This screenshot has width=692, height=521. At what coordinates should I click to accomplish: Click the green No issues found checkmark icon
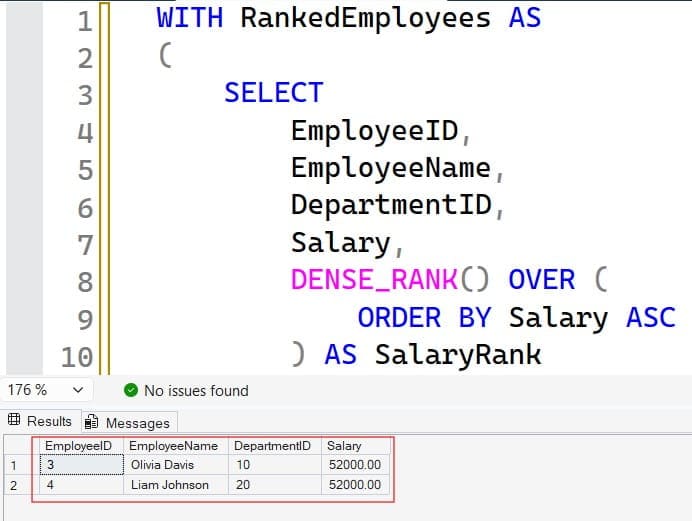[131, 390]
